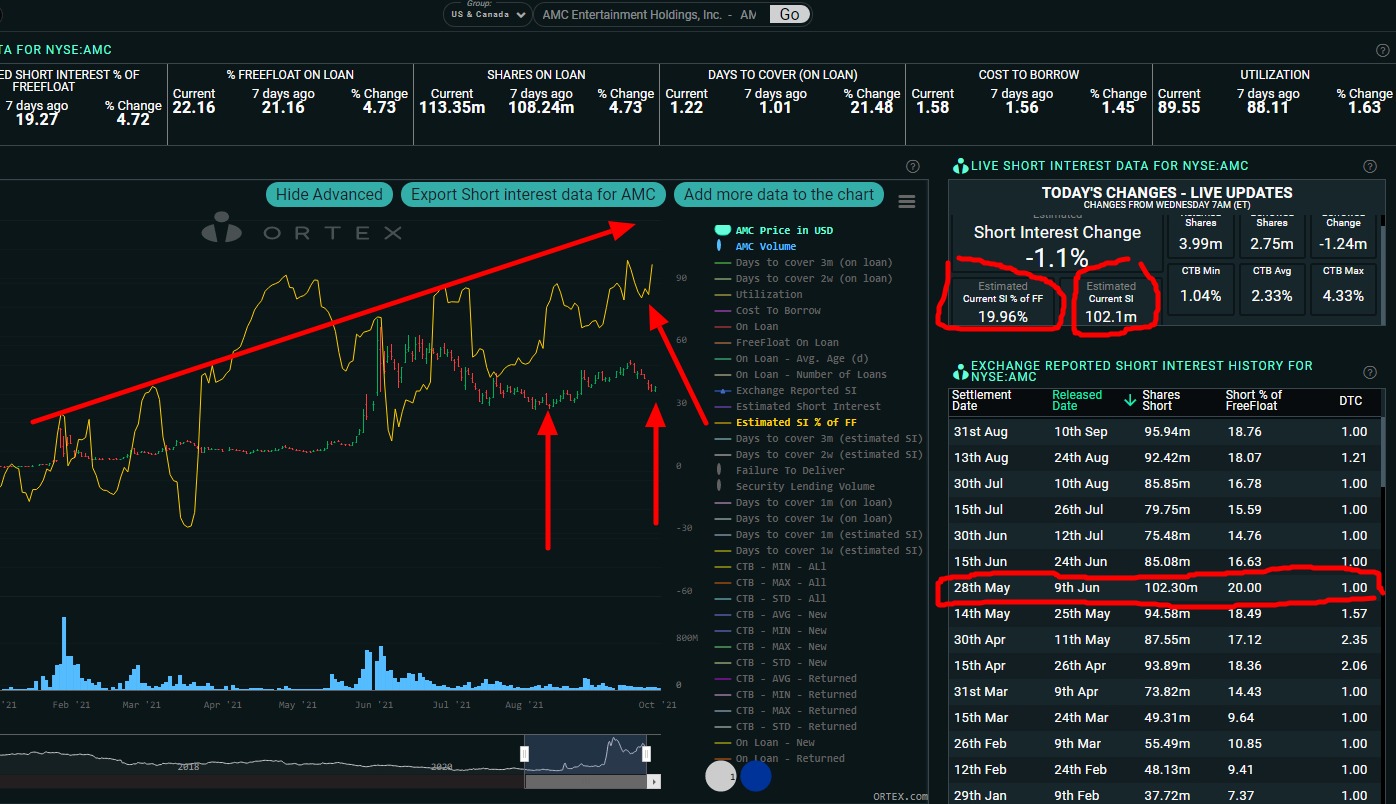
Task: Show the CTB - MAX - New series
Action: coord(771,646)
